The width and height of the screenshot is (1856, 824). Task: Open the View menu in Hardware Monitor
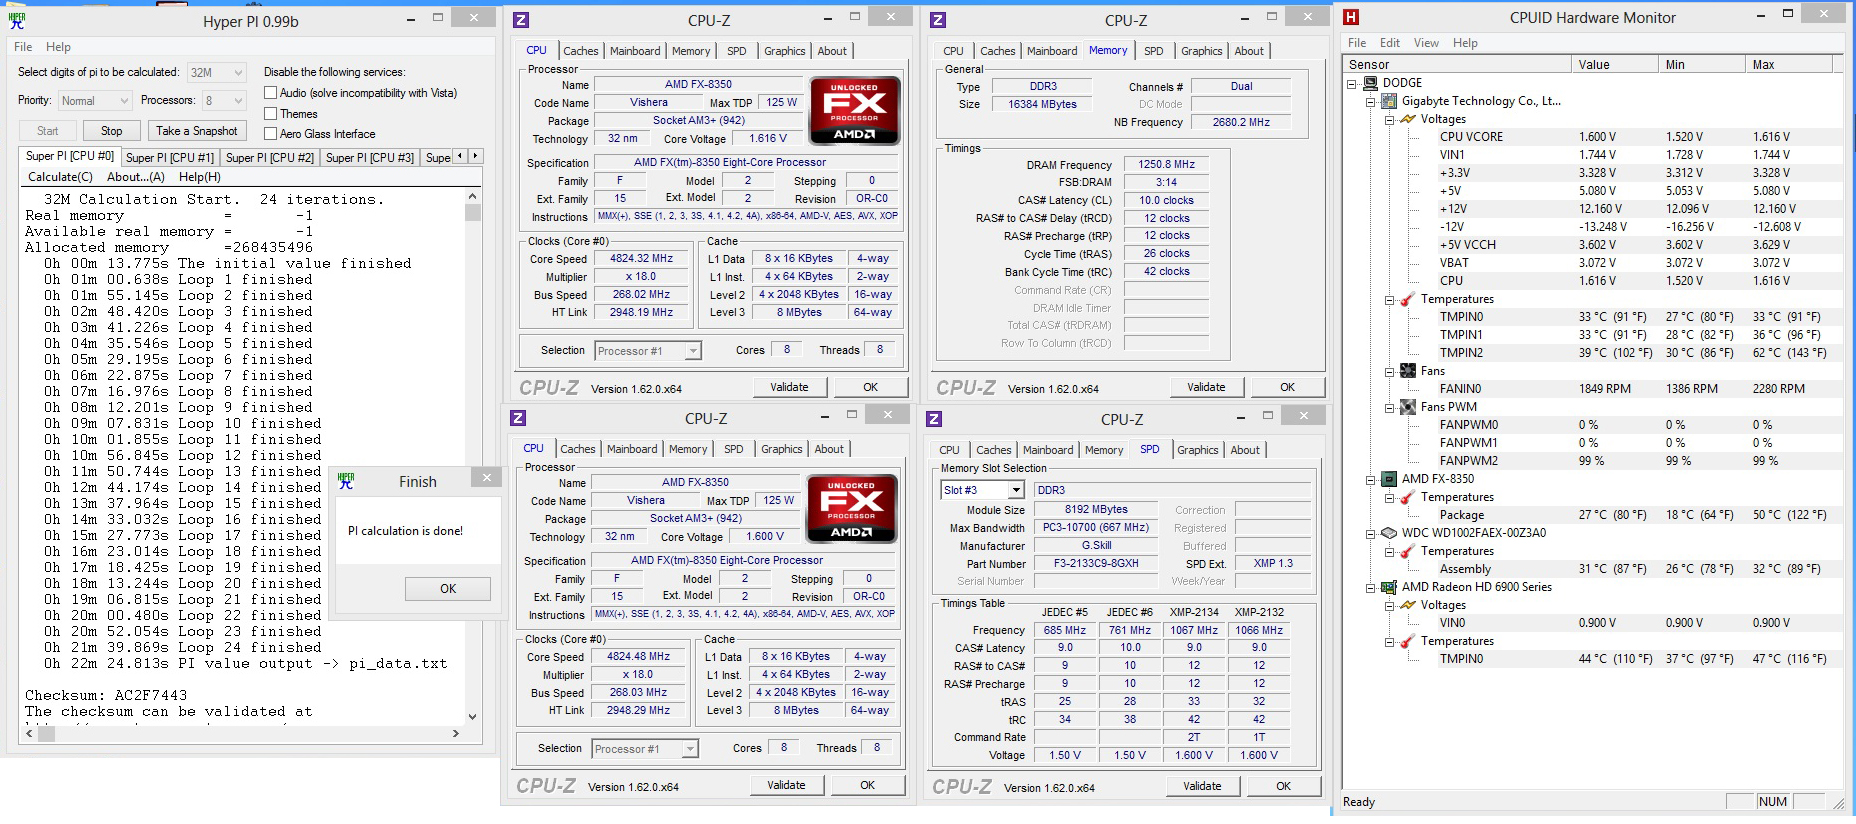point(1426,43)
